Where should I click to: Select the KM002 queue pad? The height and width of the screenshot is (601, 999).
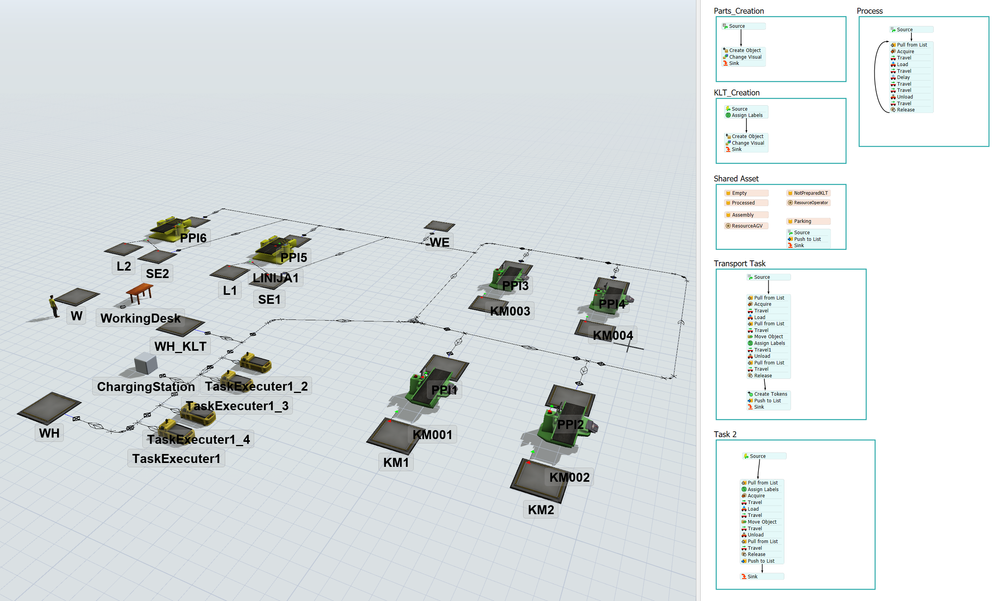pos(539,480)
